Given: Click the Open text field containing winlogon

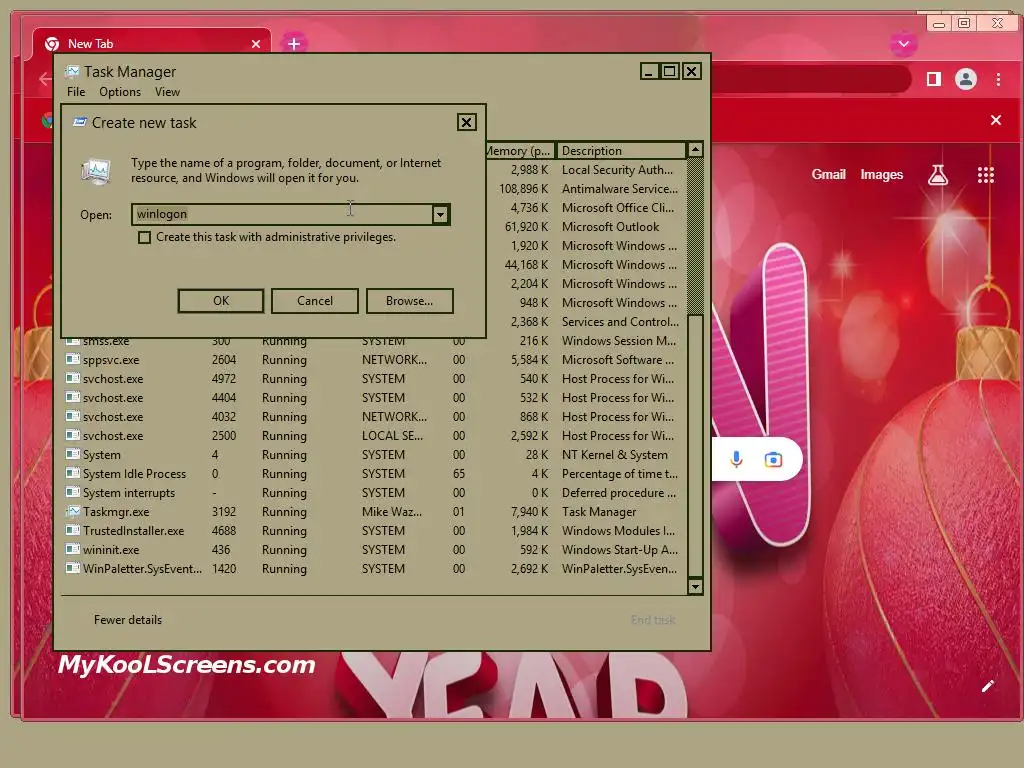Looking at the screenshot, I should pyautogui.click(x=281, y=214).
